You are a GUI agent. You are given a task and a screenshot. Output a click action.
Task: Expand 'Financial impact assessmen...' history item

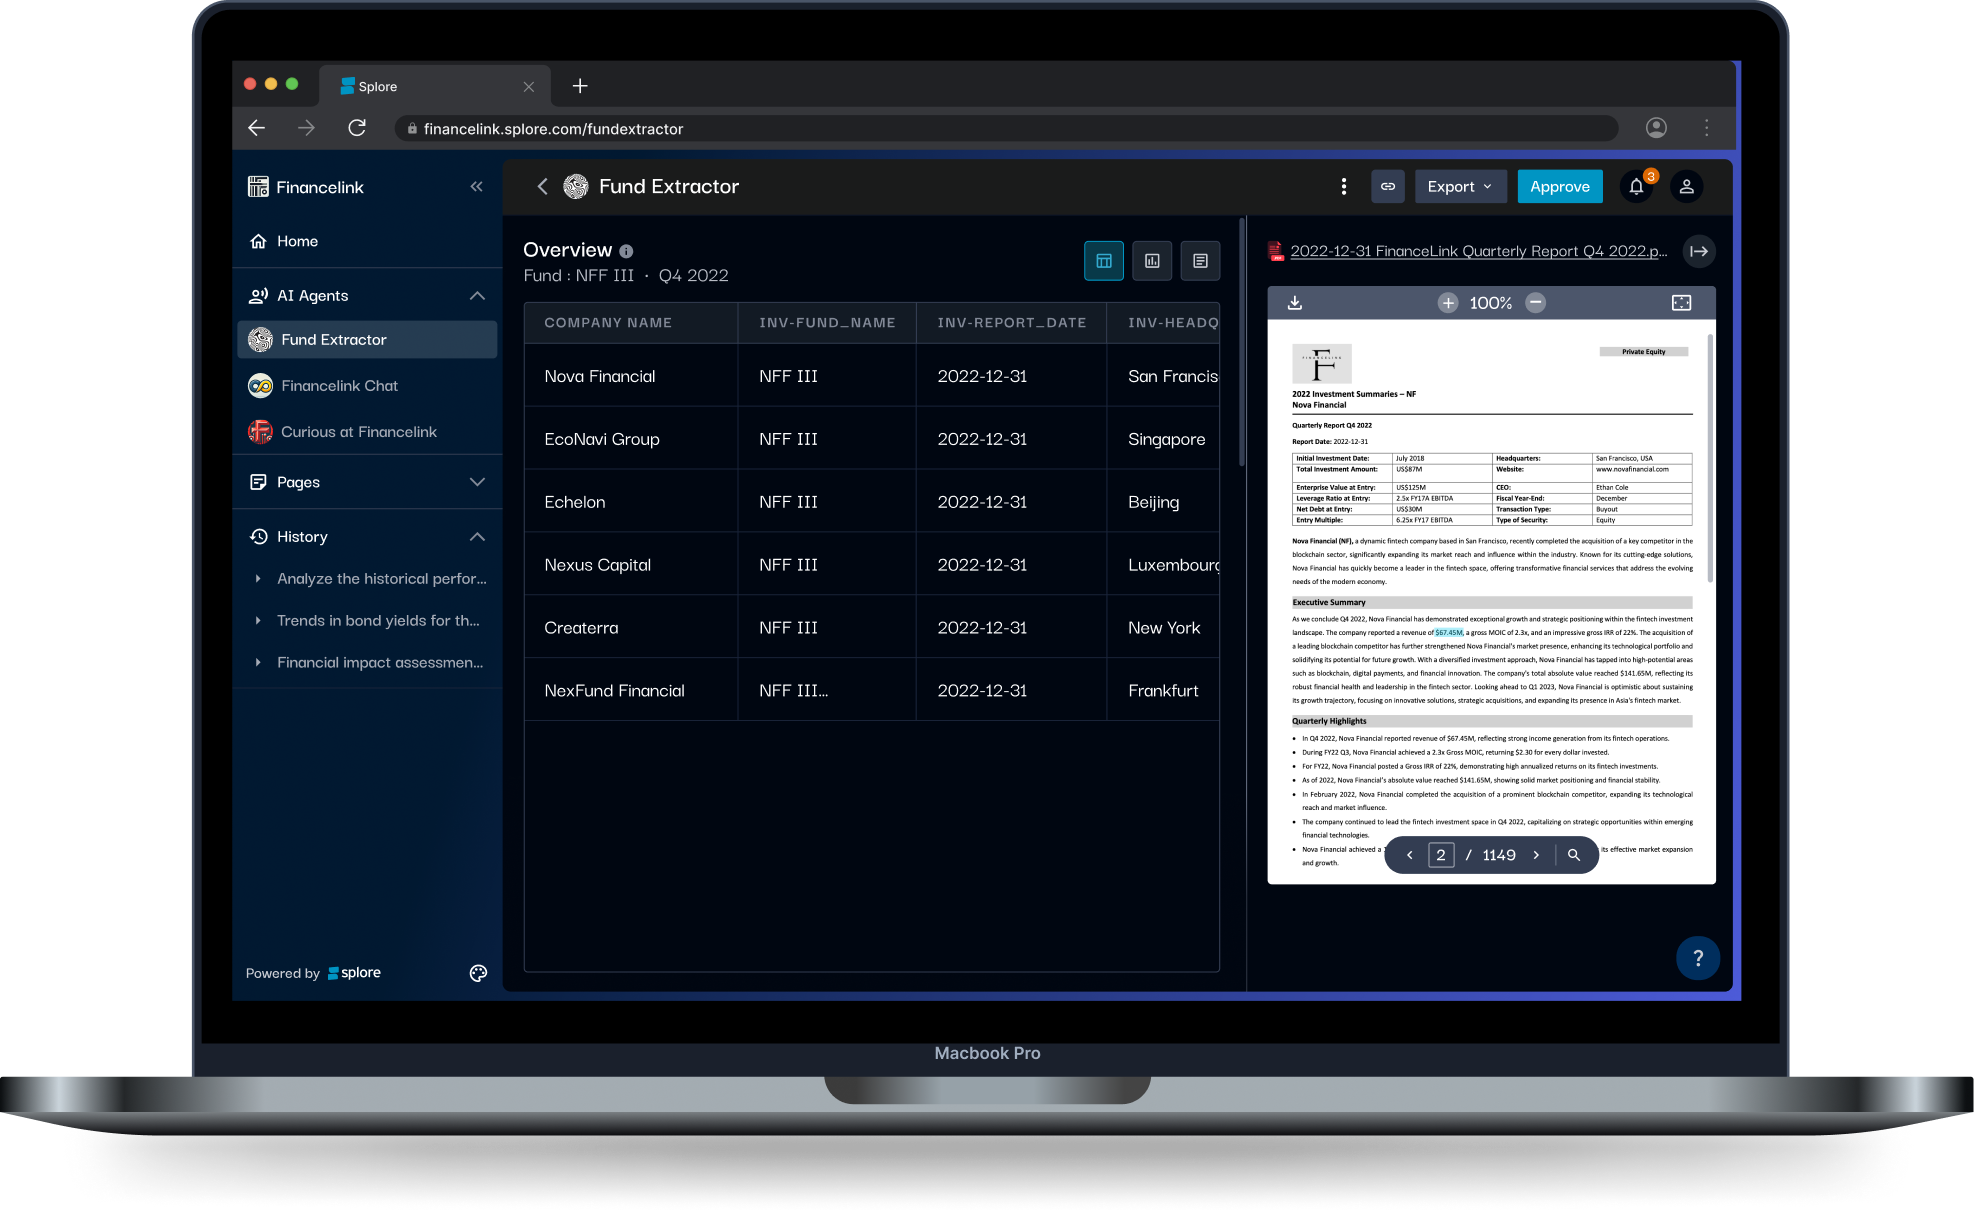pos(258,663)
